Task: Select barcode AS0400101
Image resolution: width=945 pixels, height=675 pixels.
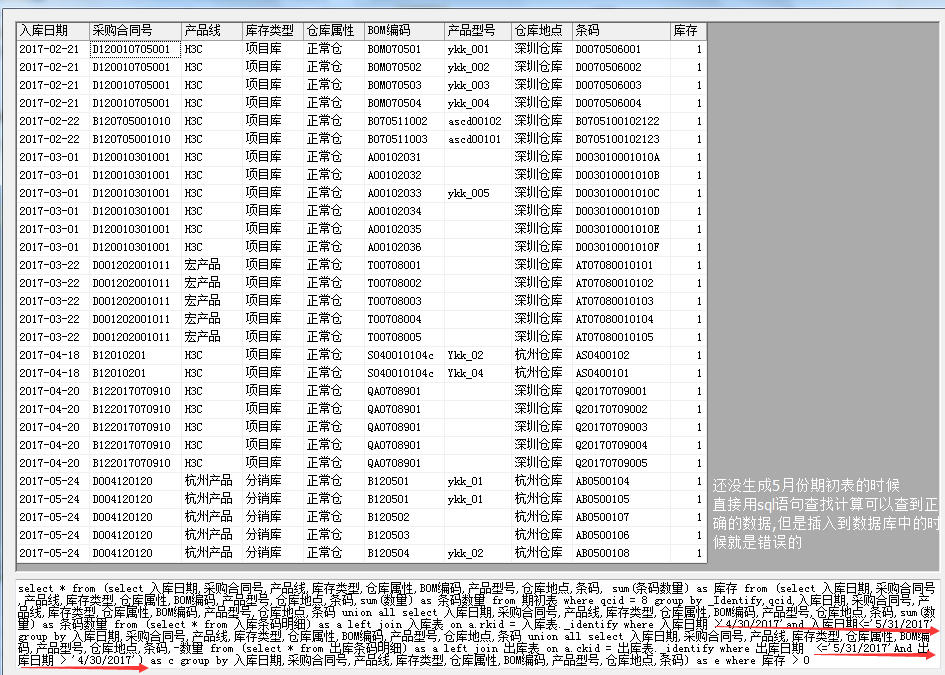Action: [x=621, y=374]
